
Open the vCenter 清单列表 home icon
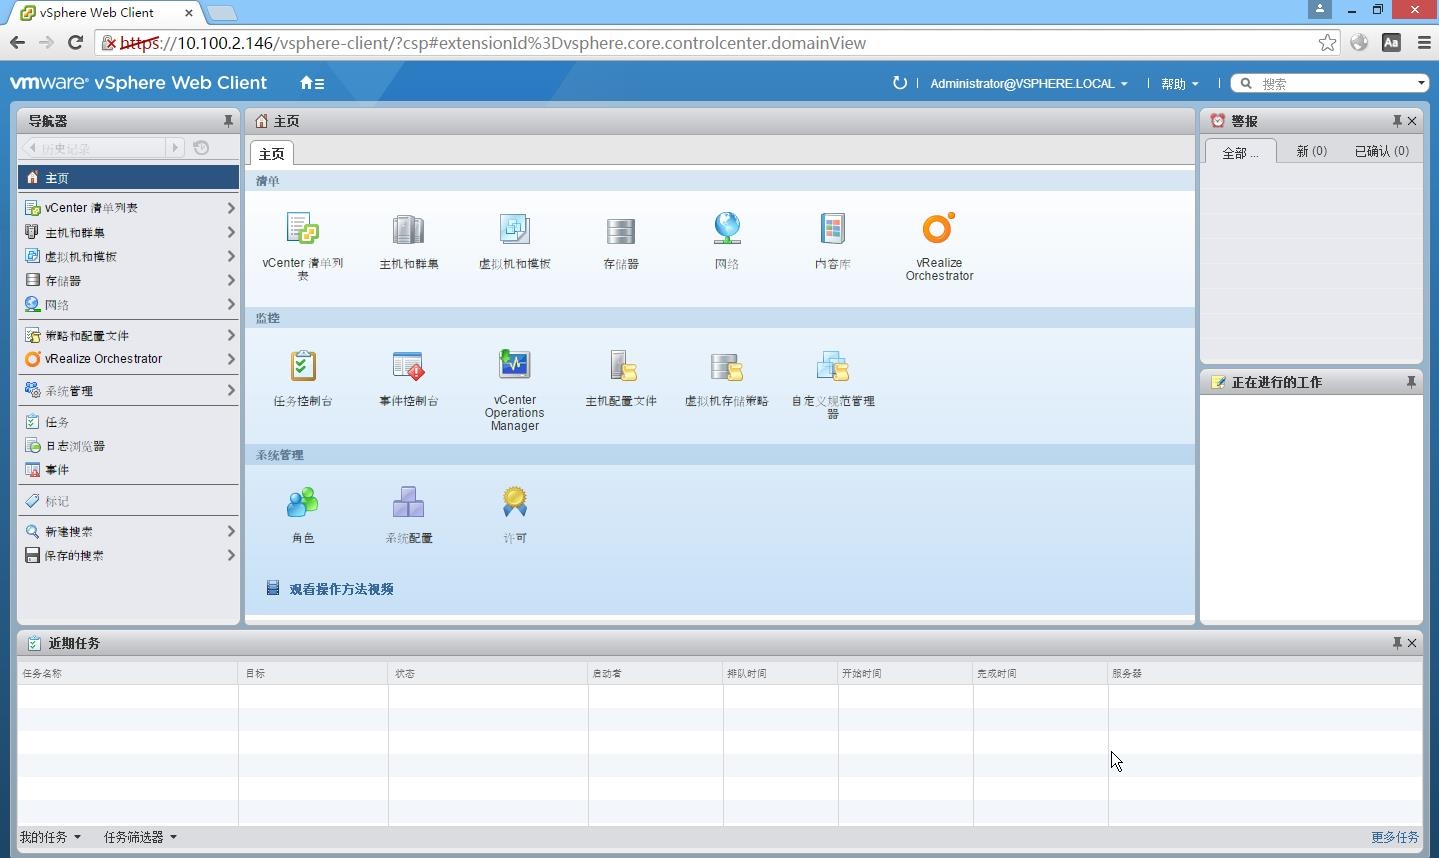pos(303,229)
